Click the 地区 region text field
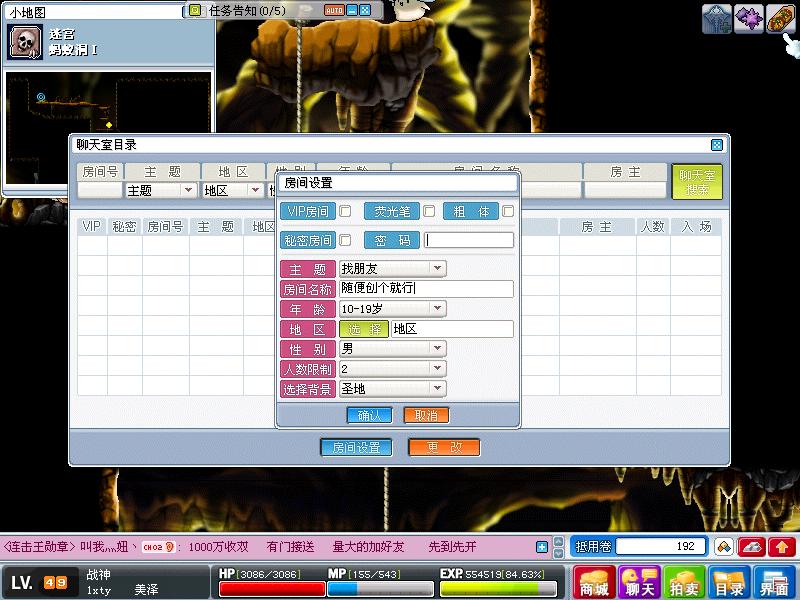Image resolution: width=800 pixels, height=600 pixels. 452,329
